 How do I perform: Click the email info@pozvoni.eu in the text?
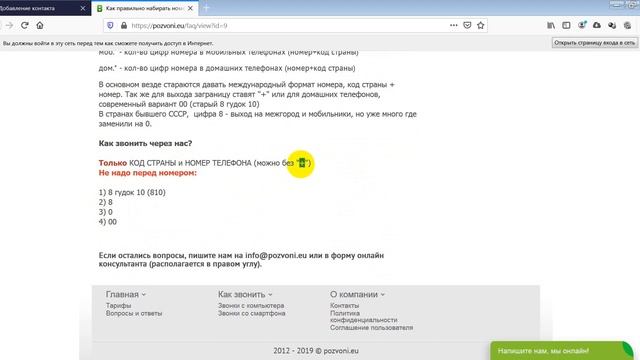pos(276,256)
